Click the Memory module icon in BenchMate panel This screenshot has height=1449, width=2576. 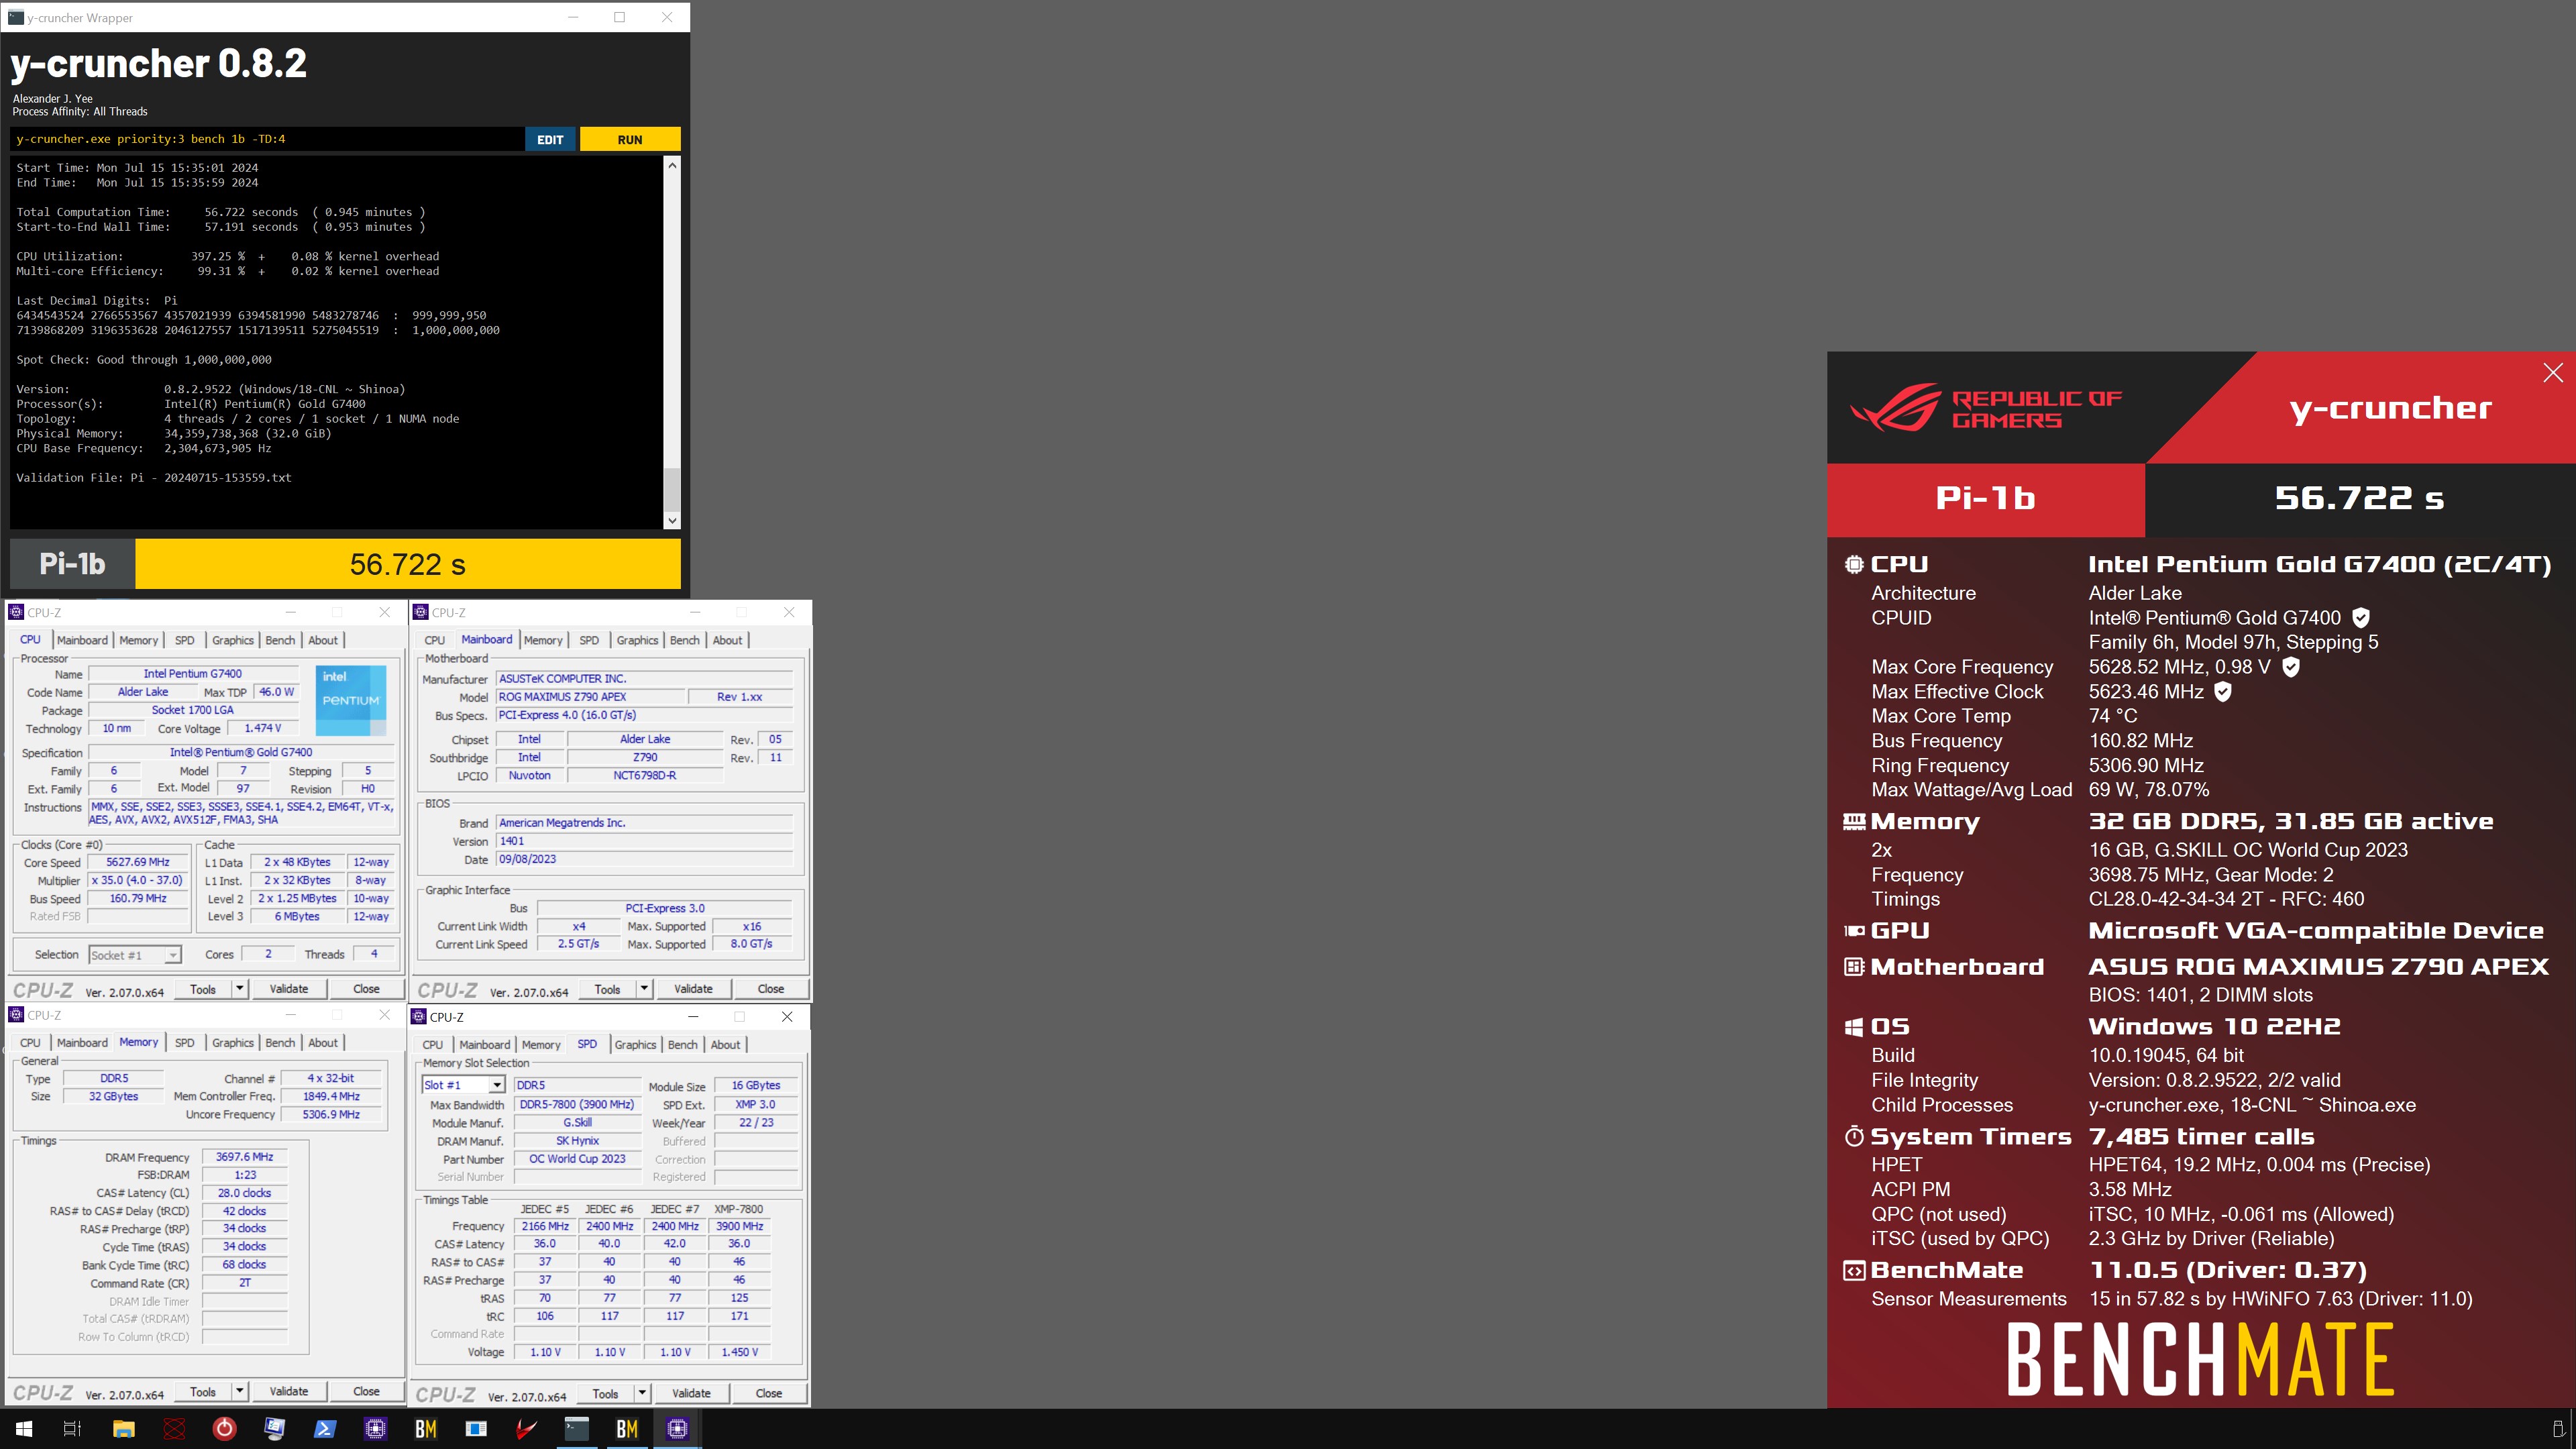point(1854,822)
